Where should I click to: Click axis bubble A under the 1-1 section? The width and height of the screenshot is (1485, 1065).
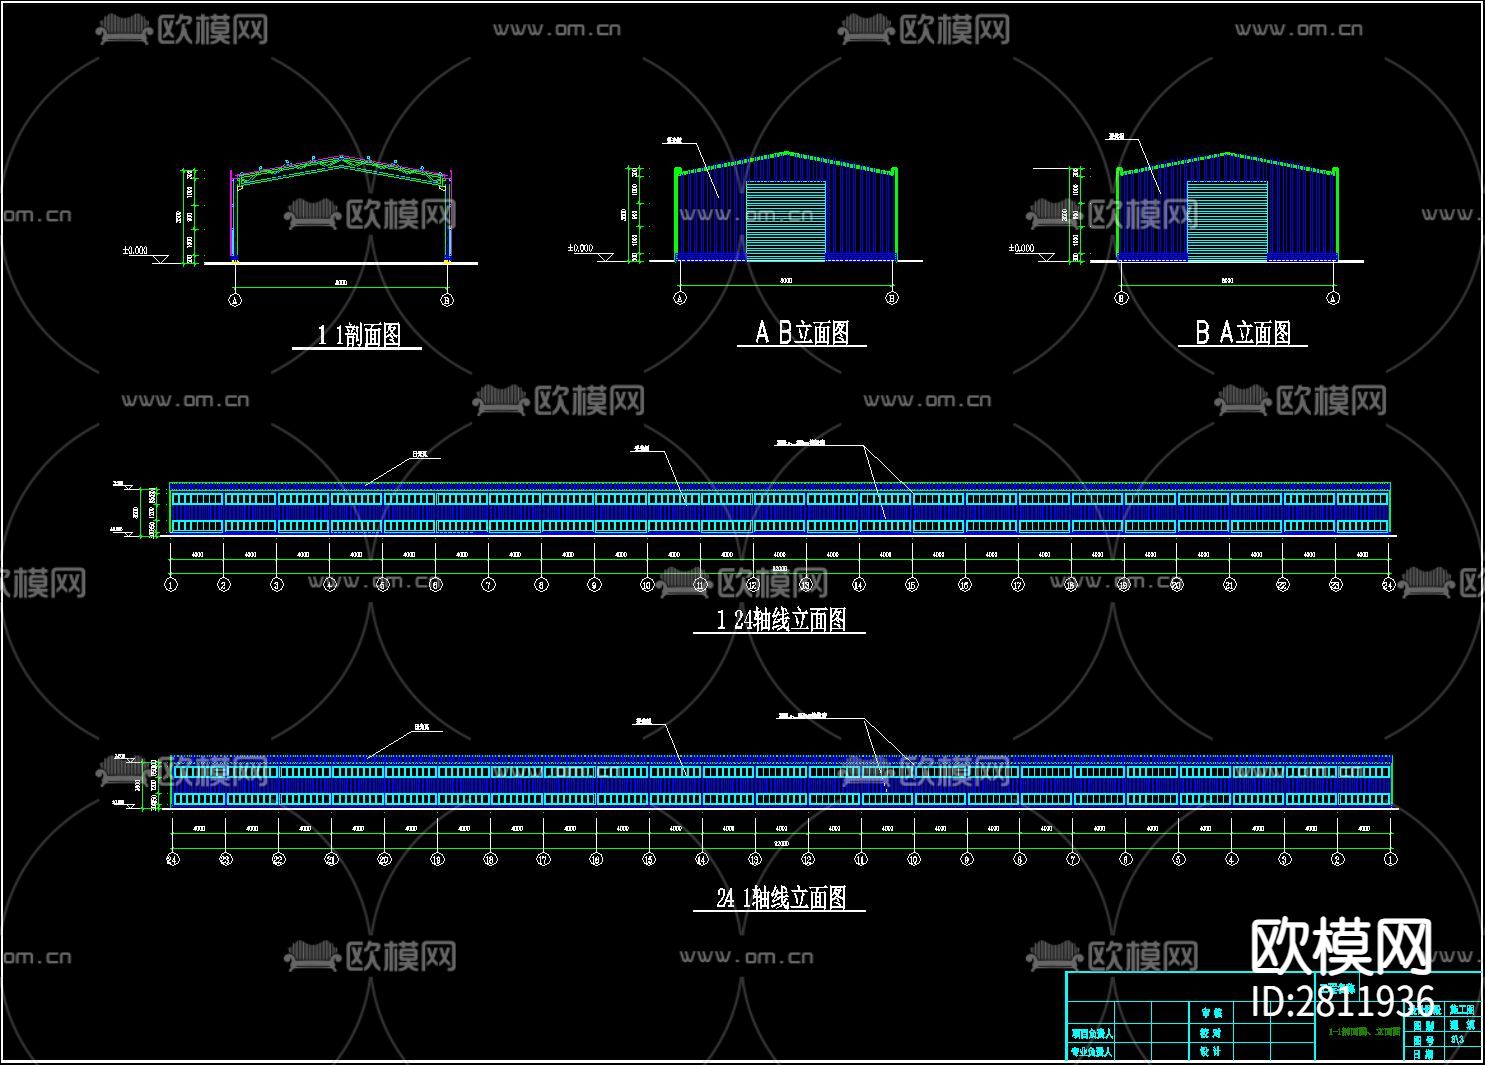236,299
